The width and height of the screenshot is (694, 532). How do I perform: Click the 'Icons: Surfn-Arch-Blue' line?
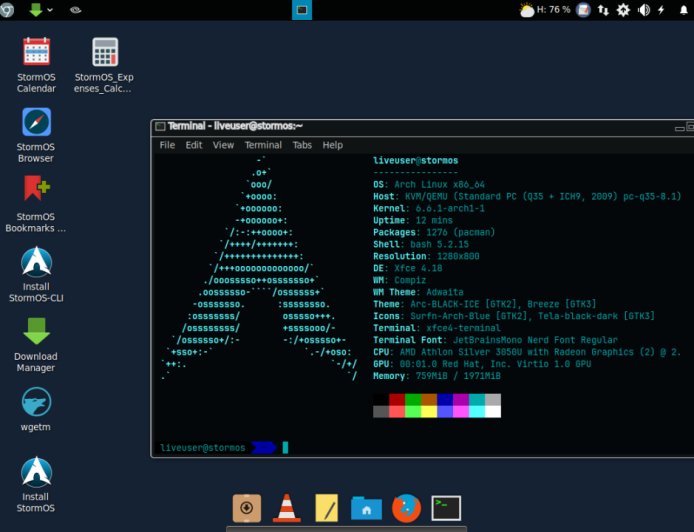tap(514, 316)
